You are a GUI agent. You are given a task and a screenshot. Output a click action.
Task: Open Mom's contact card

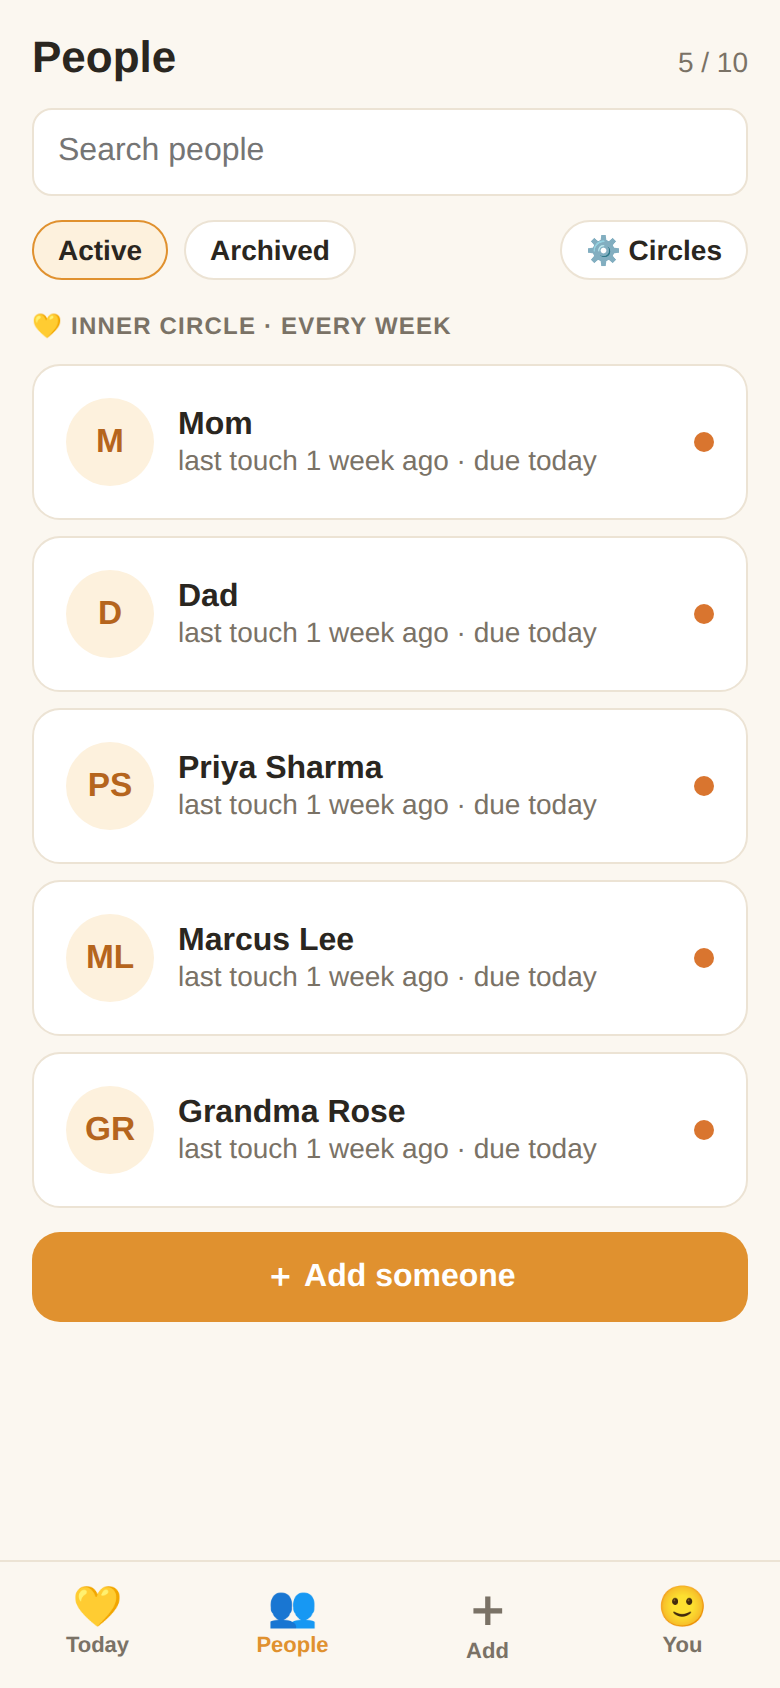click(x=390, y=442)
